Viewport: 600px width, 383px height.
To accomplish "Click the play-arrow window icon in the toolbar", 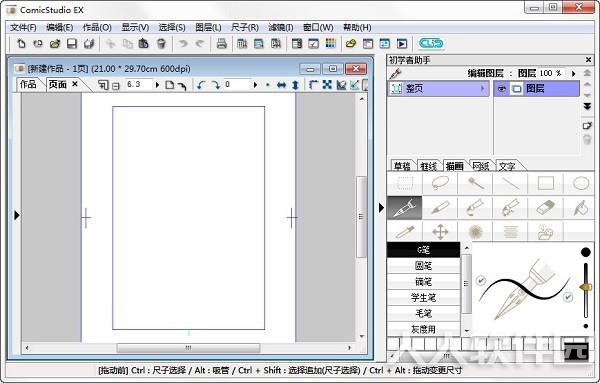I will 402,44.
